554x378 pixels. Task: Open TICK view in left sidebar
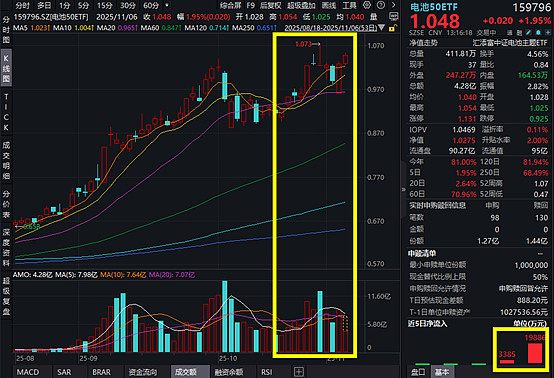[x=6, y=112]
